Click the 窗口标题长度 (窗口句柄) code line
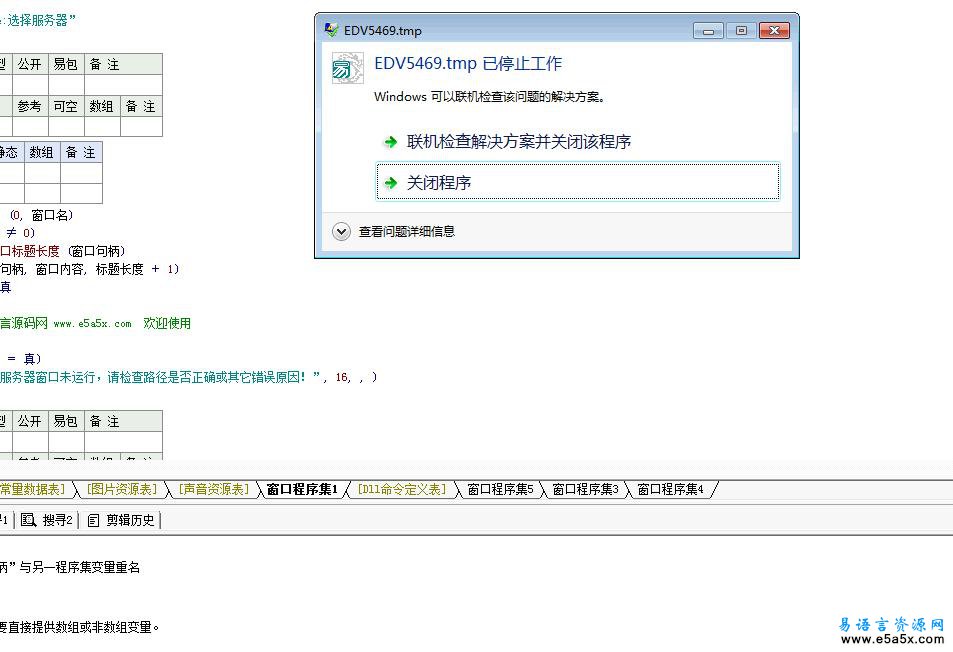The height and width of the screenshot is (652, 953). [63, 251]
